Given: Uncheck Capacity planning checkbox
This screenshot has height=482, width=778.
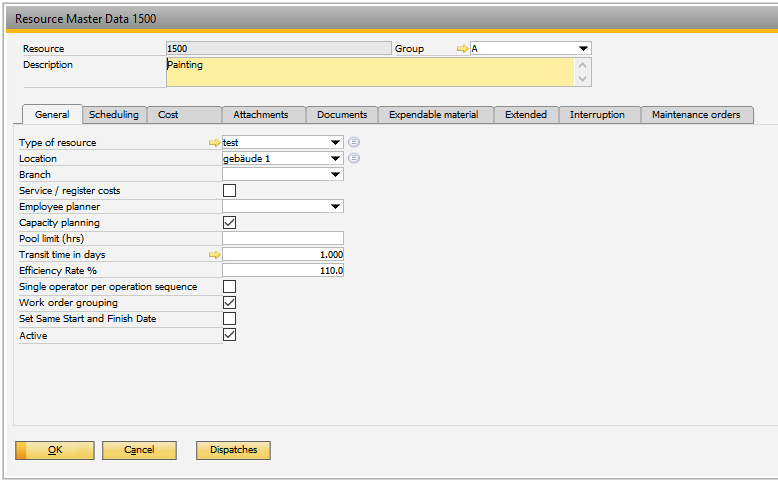Looking at the screenshot, I should coord(229,223).
